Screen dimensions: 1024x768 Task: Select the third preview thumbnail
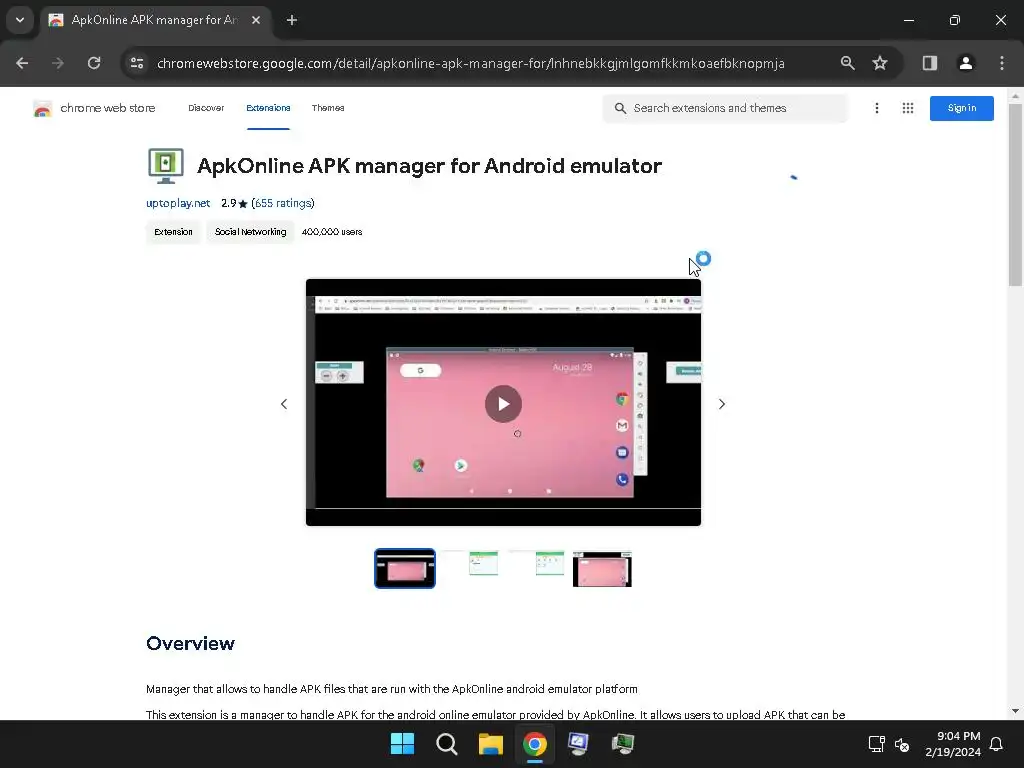pyautogui.click(x=537, y=564)
